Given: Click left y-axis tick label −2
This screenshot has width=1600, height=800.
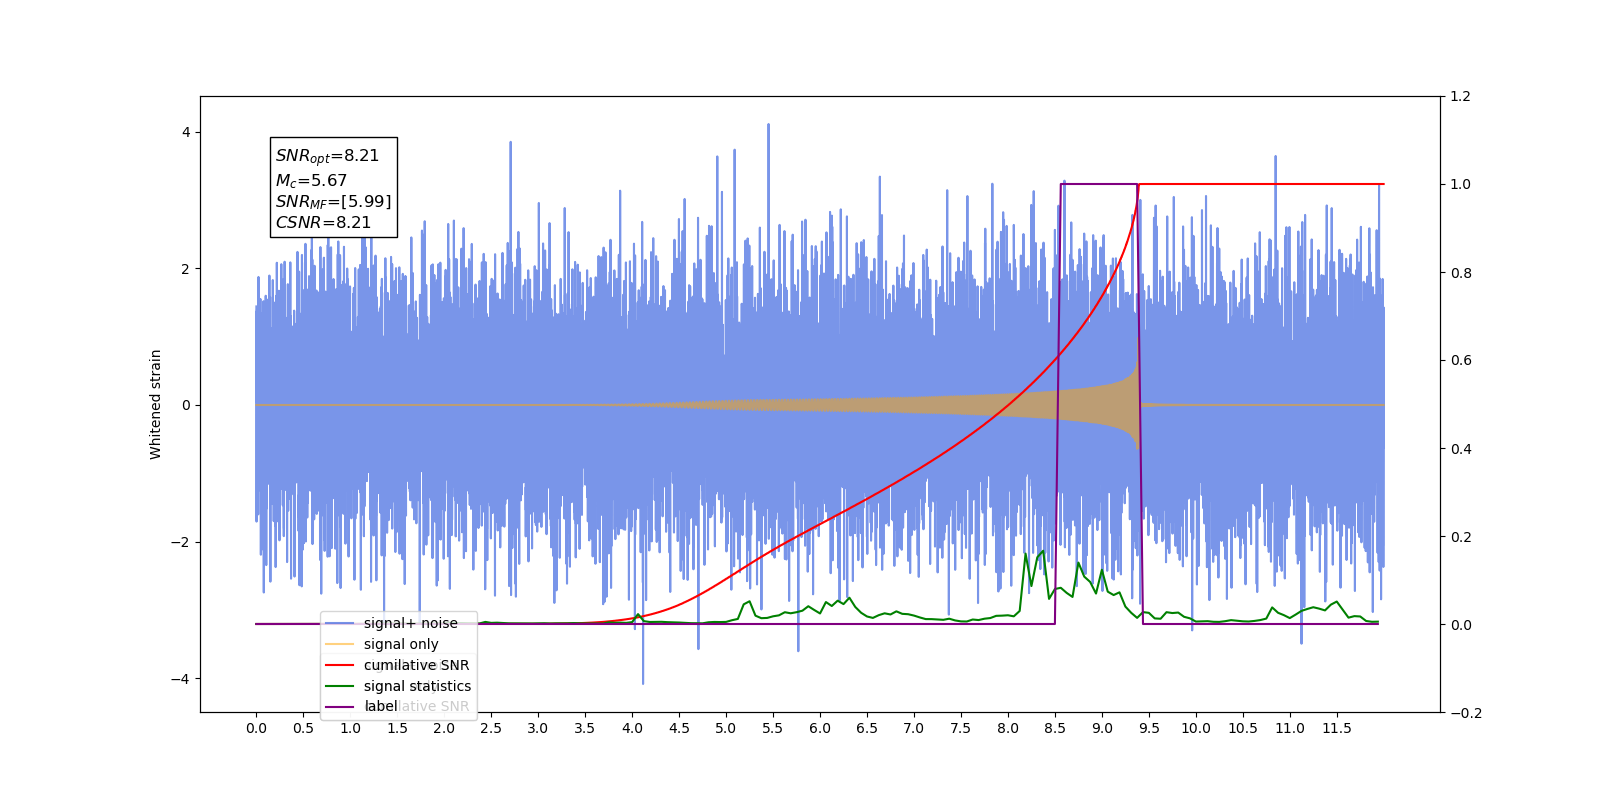Looking at the screenshot, I should (x=180, y=542).
